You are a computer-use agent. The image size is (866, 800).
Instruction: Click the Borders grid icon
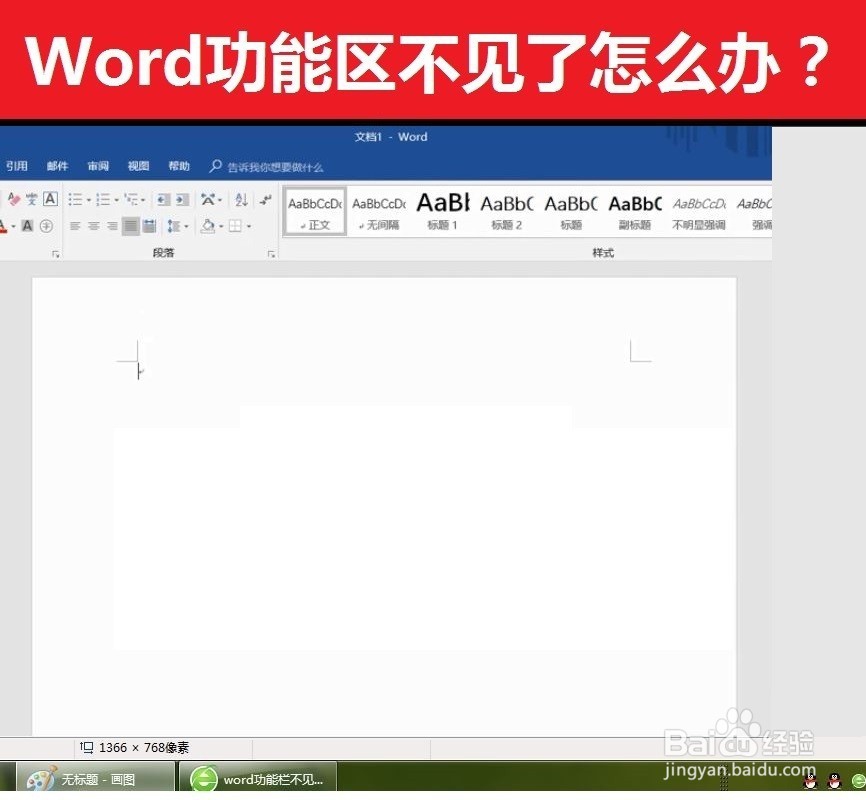[x=235, y=226]
